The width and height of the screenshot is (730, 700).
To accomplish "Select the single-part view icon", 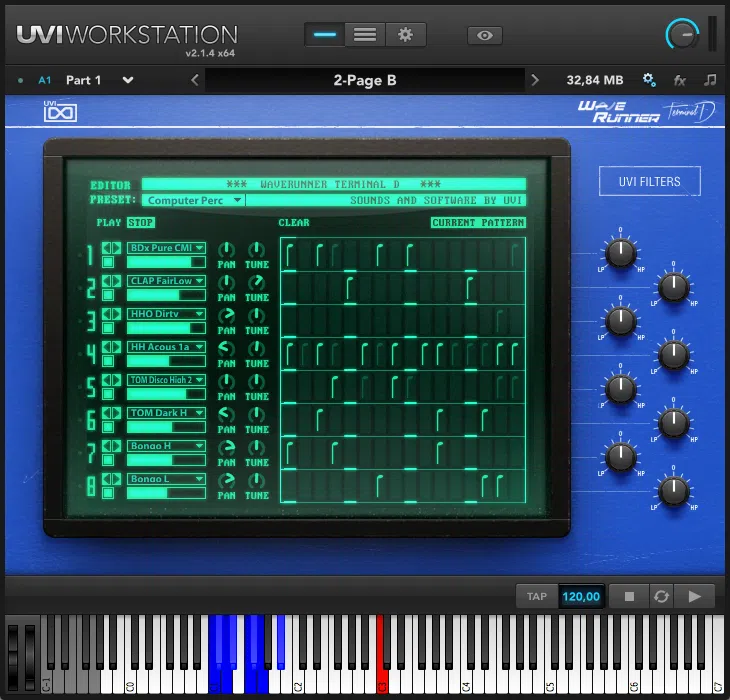I will (x=325, y=35).
